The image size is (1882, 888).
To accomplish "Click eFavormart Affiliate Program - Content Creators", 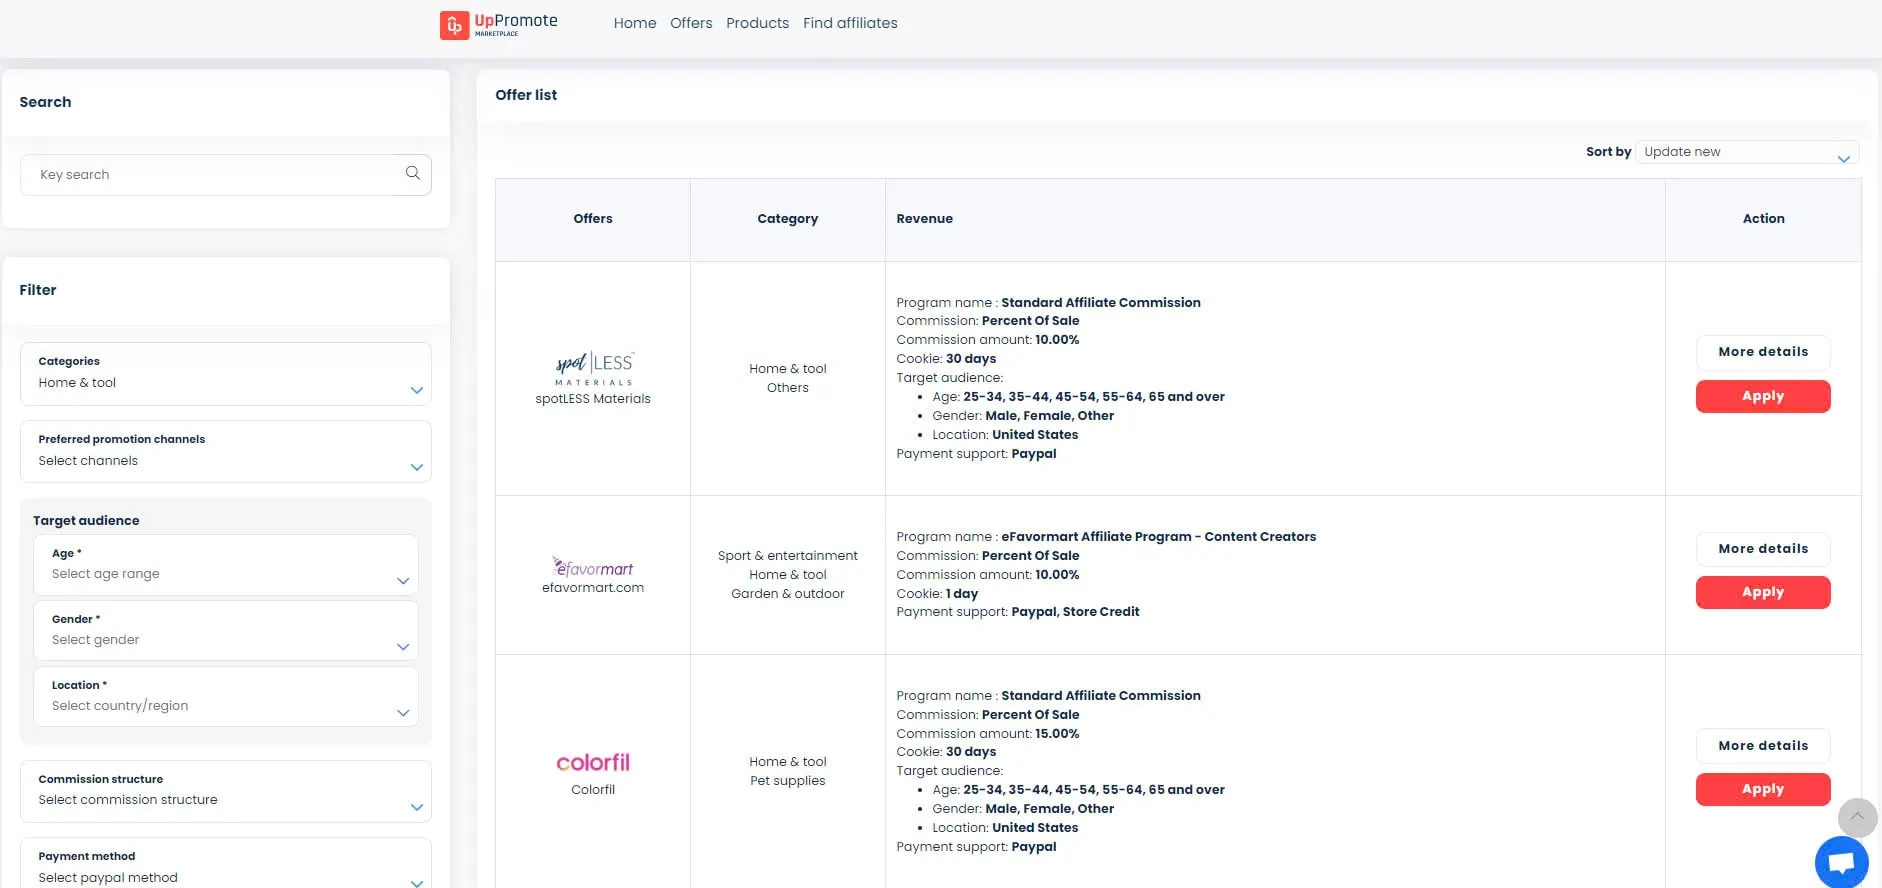I will pos(1159,537).
